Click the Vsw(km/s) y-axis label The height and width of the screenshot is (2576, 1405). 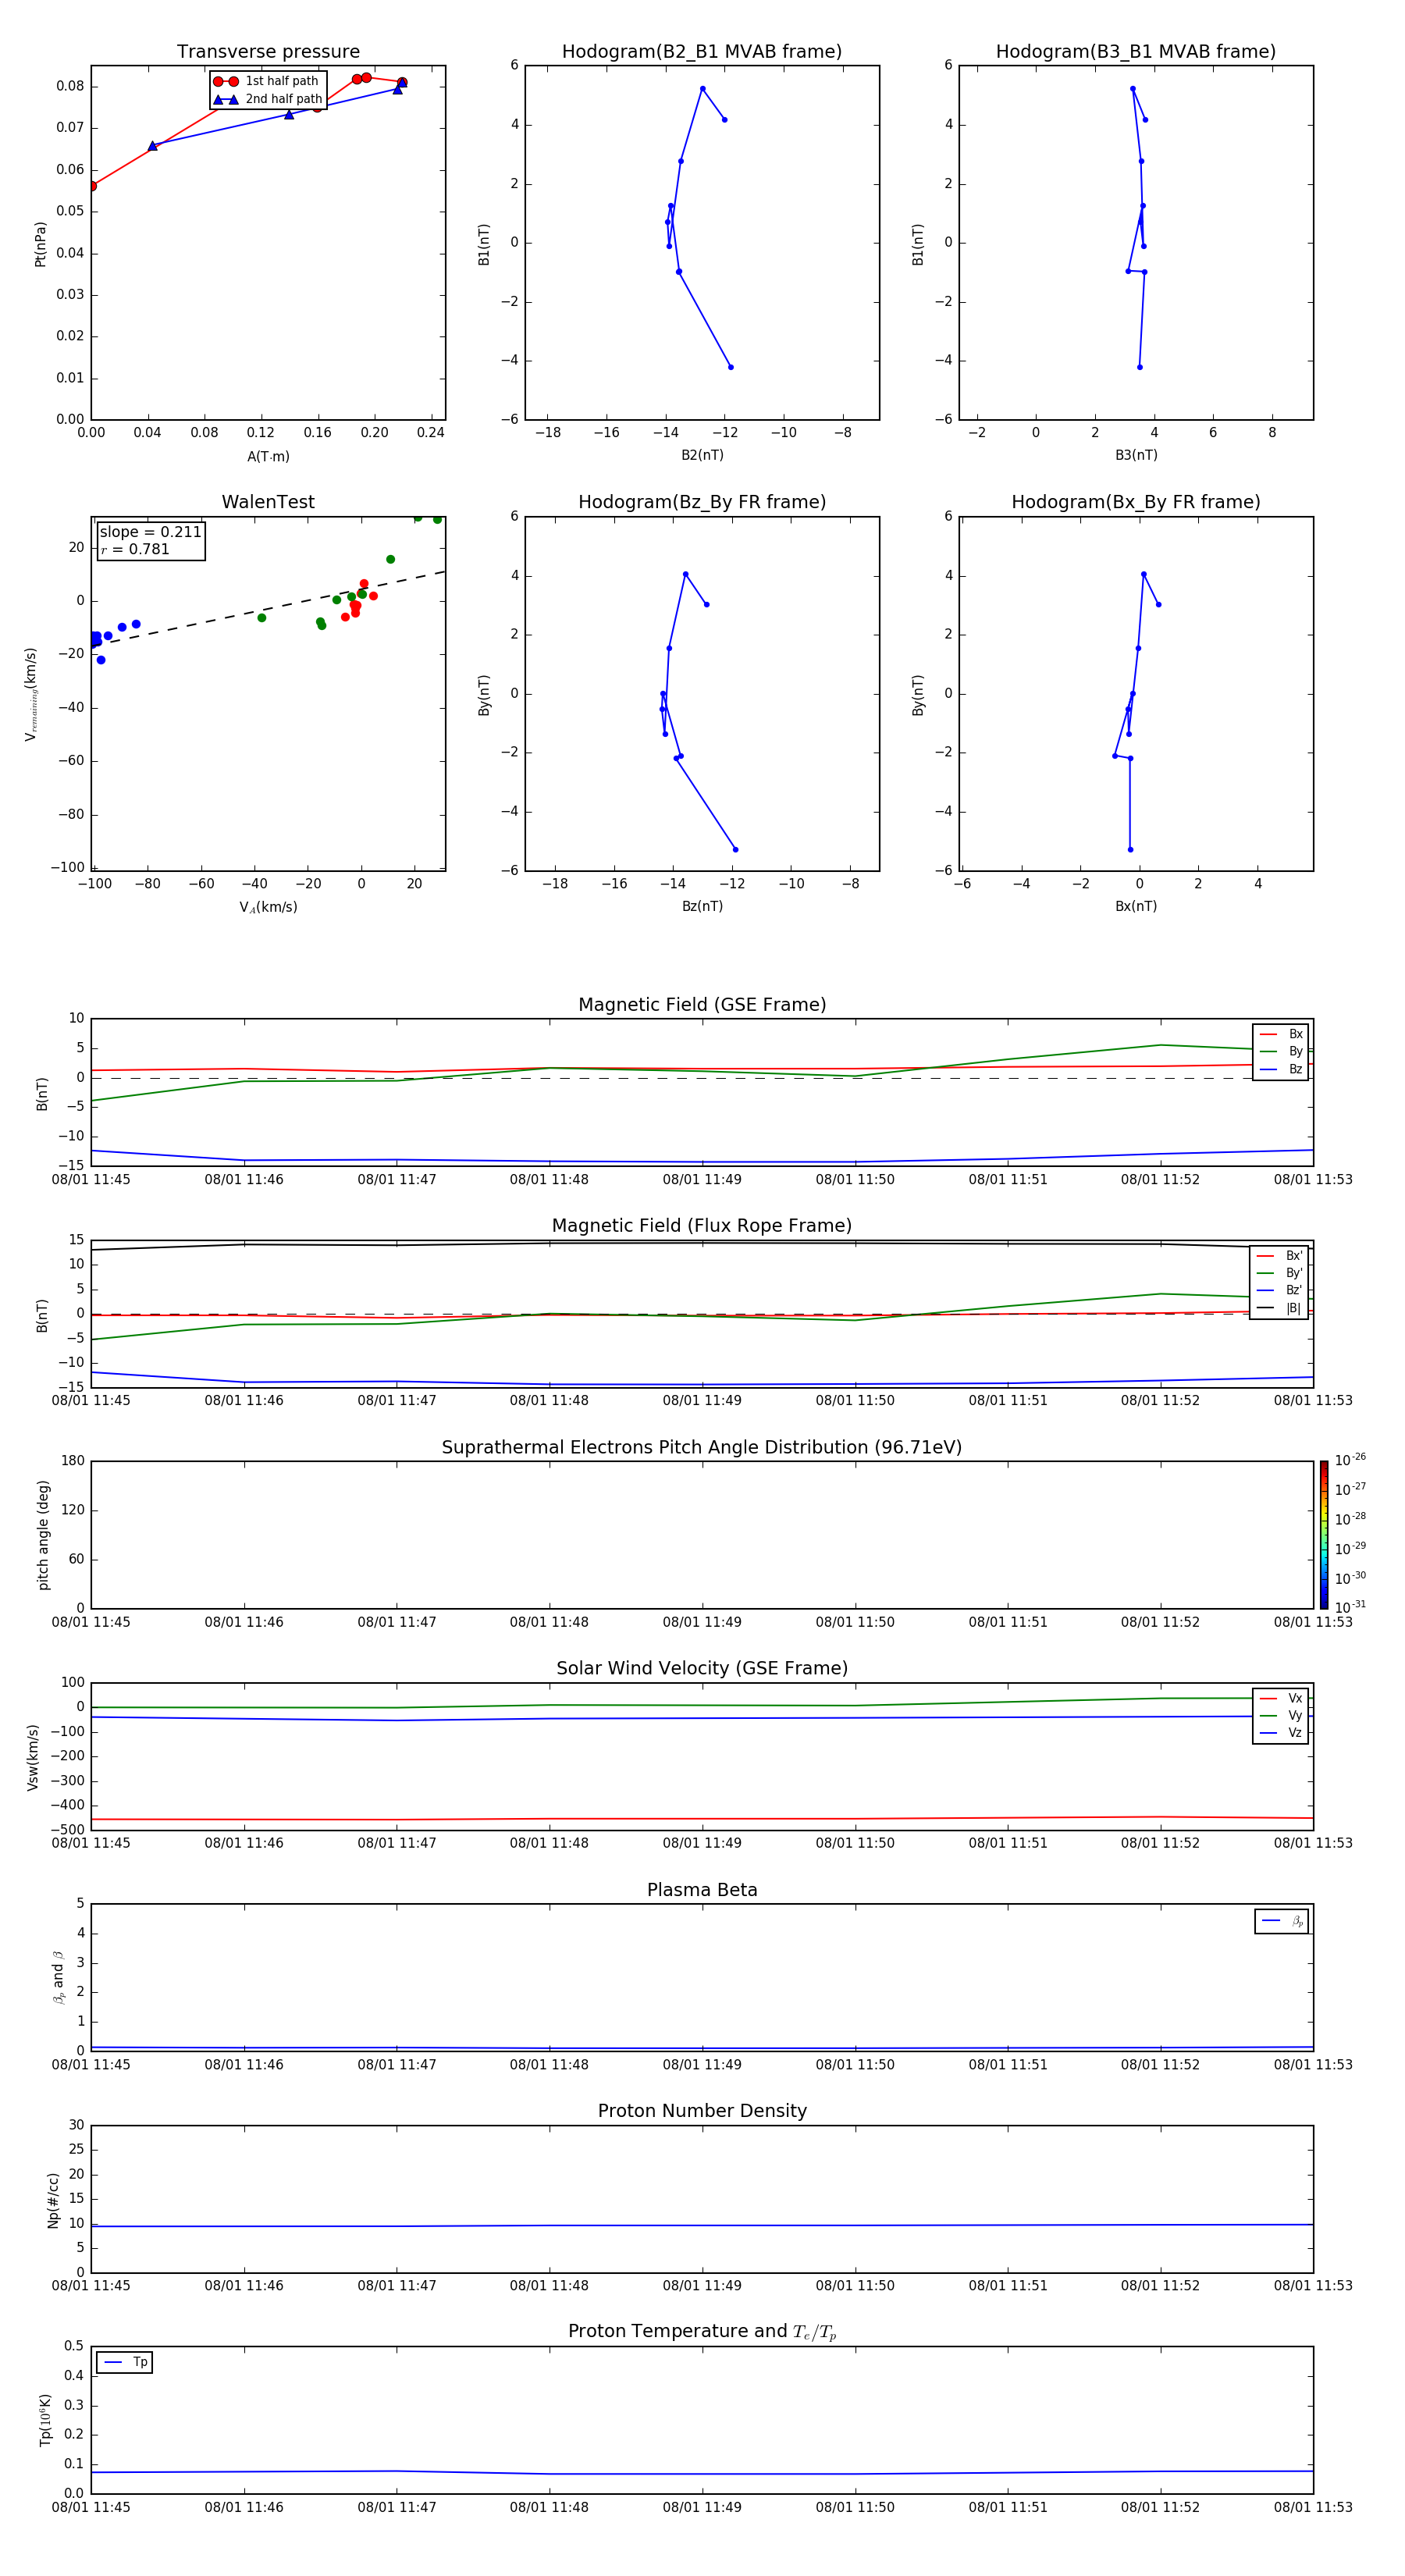[x=33, y=1756]
